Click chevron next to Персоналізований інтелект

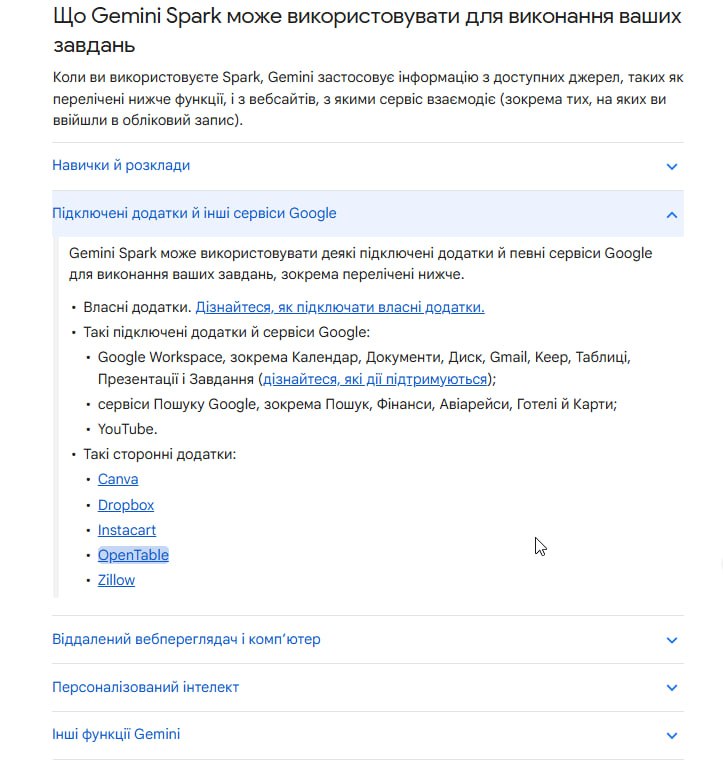click(x=671, y=687)
